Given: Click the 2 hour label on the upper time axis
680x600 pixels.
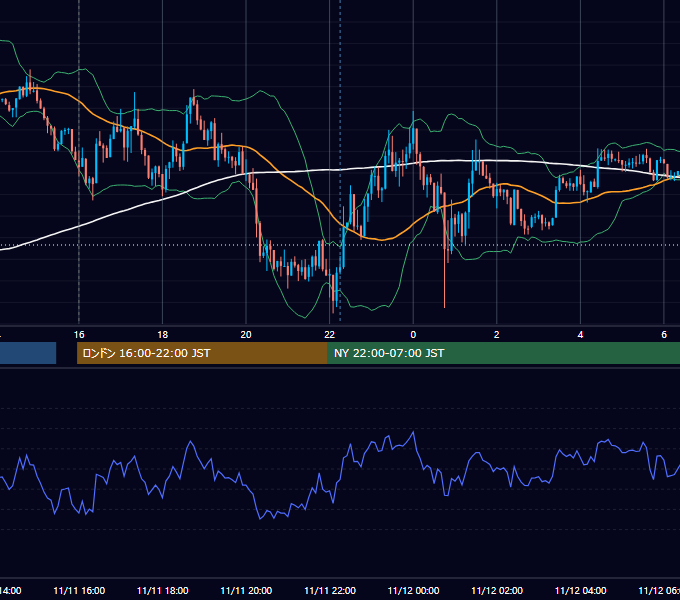Looking at the screenshot, I should click(497, 335).
